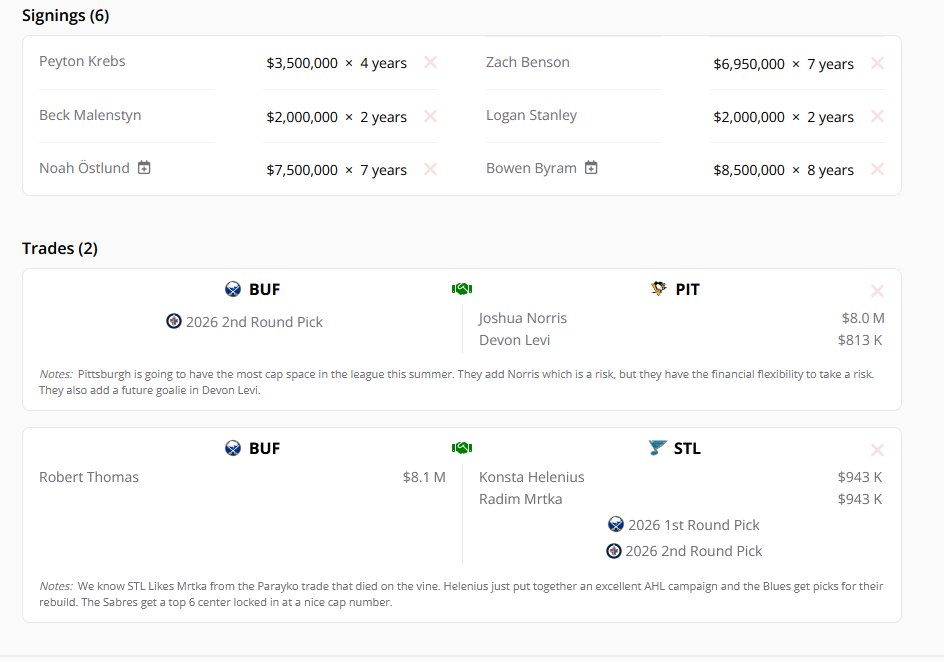Click the $7,500,000 × 7 years contract
This screenshot has height=662, width=944.
coord(337,170)
